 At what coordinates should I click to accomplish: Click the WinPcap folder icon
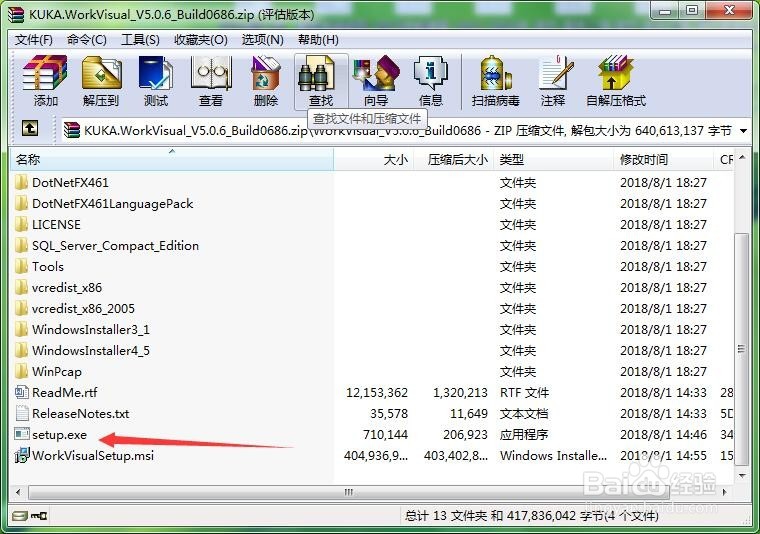pyautogui.click(x=21, y=371)
